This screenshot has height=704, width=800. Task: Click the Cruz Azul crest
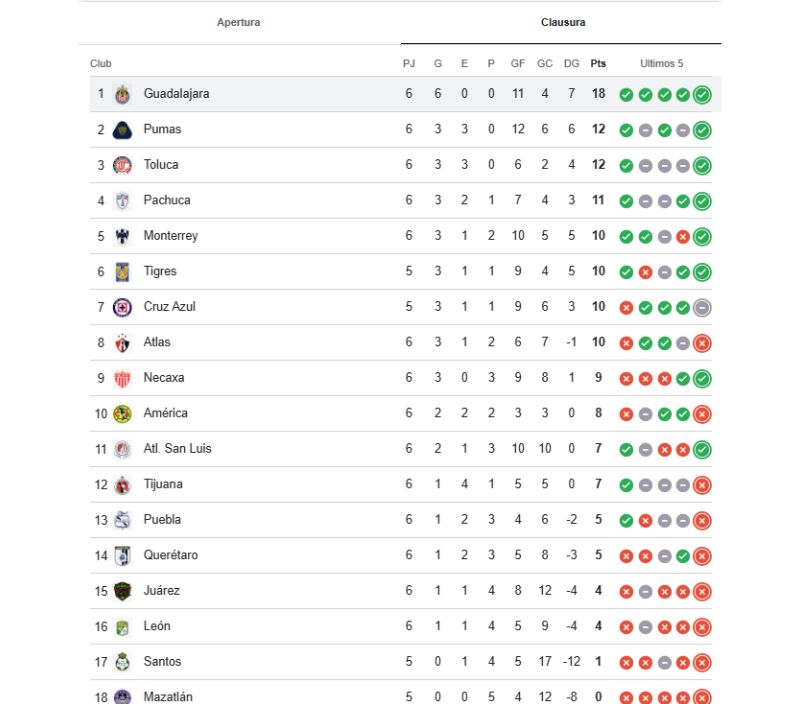[x=122, y=307]
